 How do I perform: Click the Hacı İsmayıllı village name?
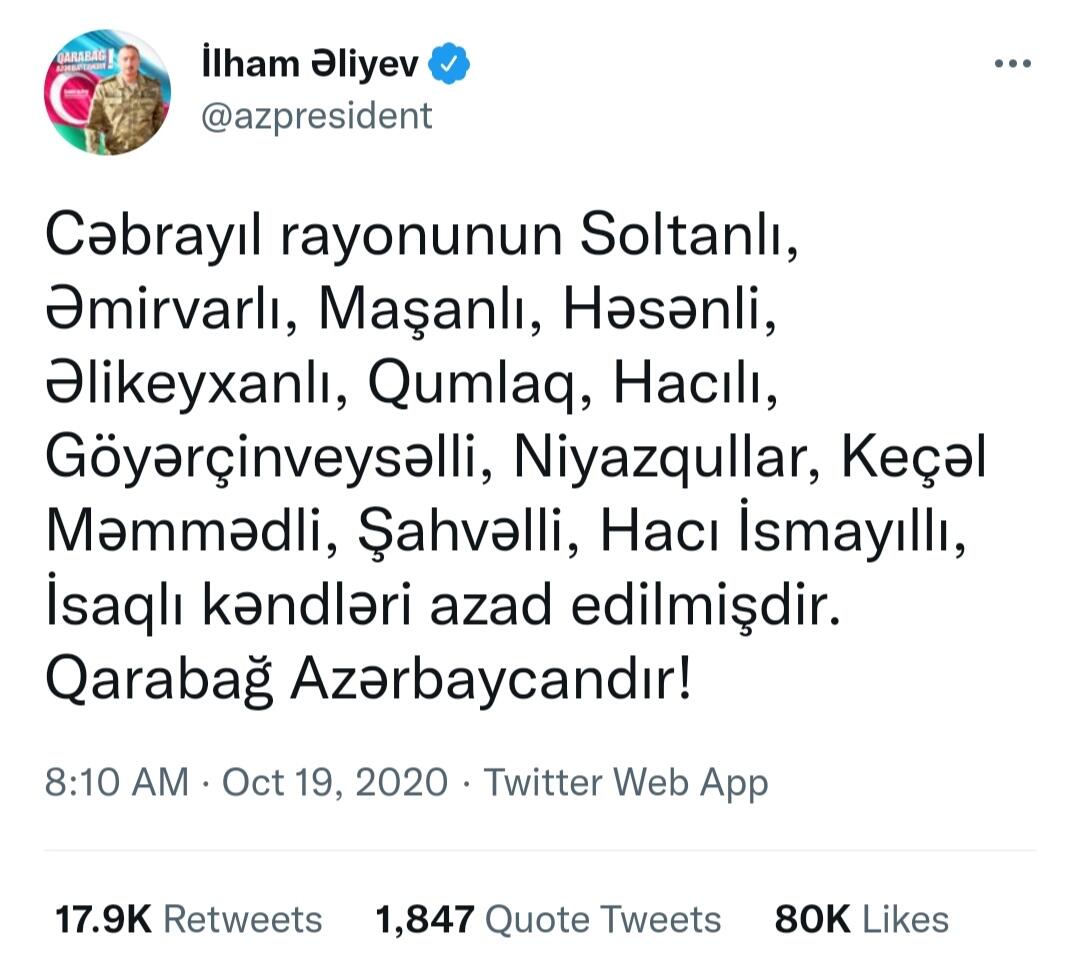pyautogui.click(x=776, y=532)
